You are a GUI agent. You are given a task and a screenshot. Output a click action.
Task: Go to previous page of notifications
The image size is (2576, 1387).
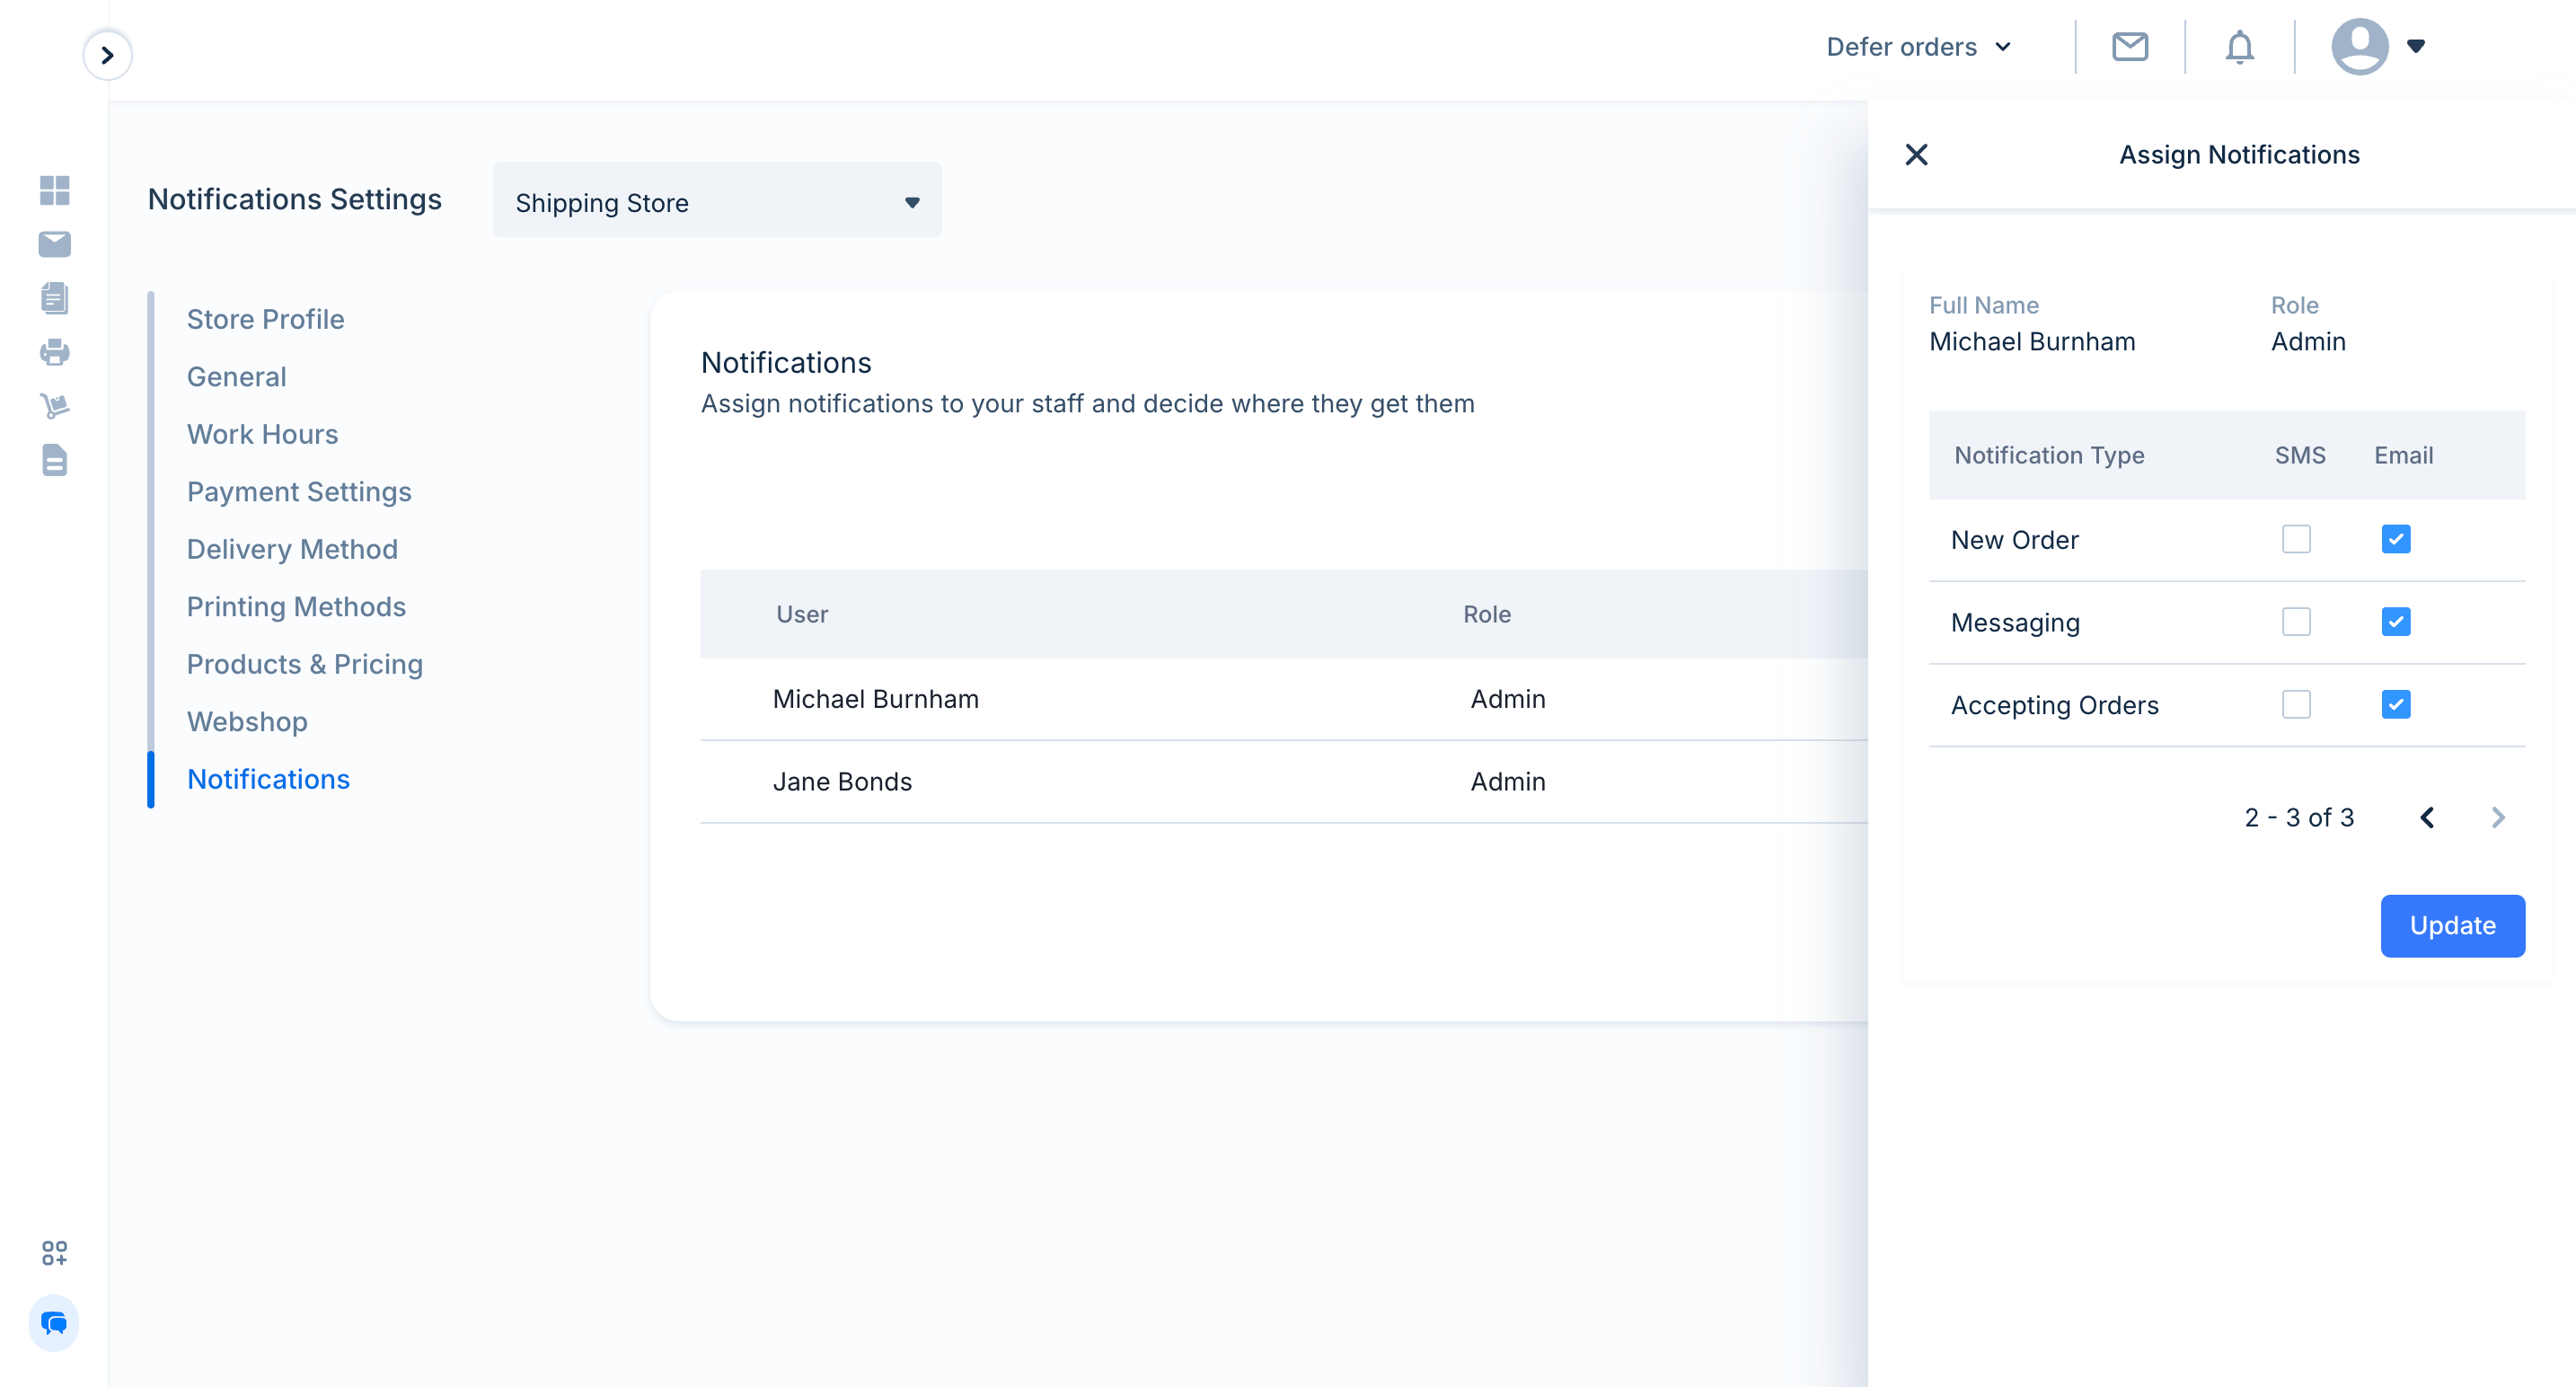point(2427,817)
